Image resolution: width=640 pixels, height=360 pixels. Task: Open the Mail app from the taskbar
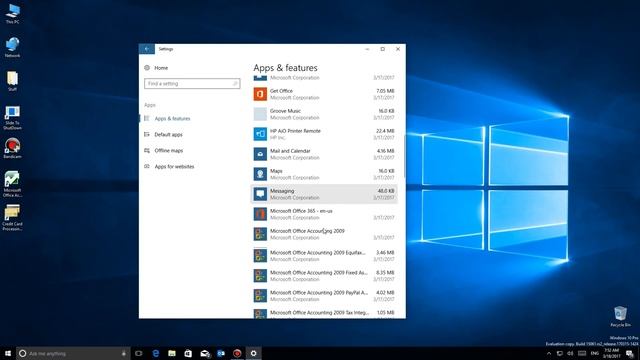click(205, 353)
